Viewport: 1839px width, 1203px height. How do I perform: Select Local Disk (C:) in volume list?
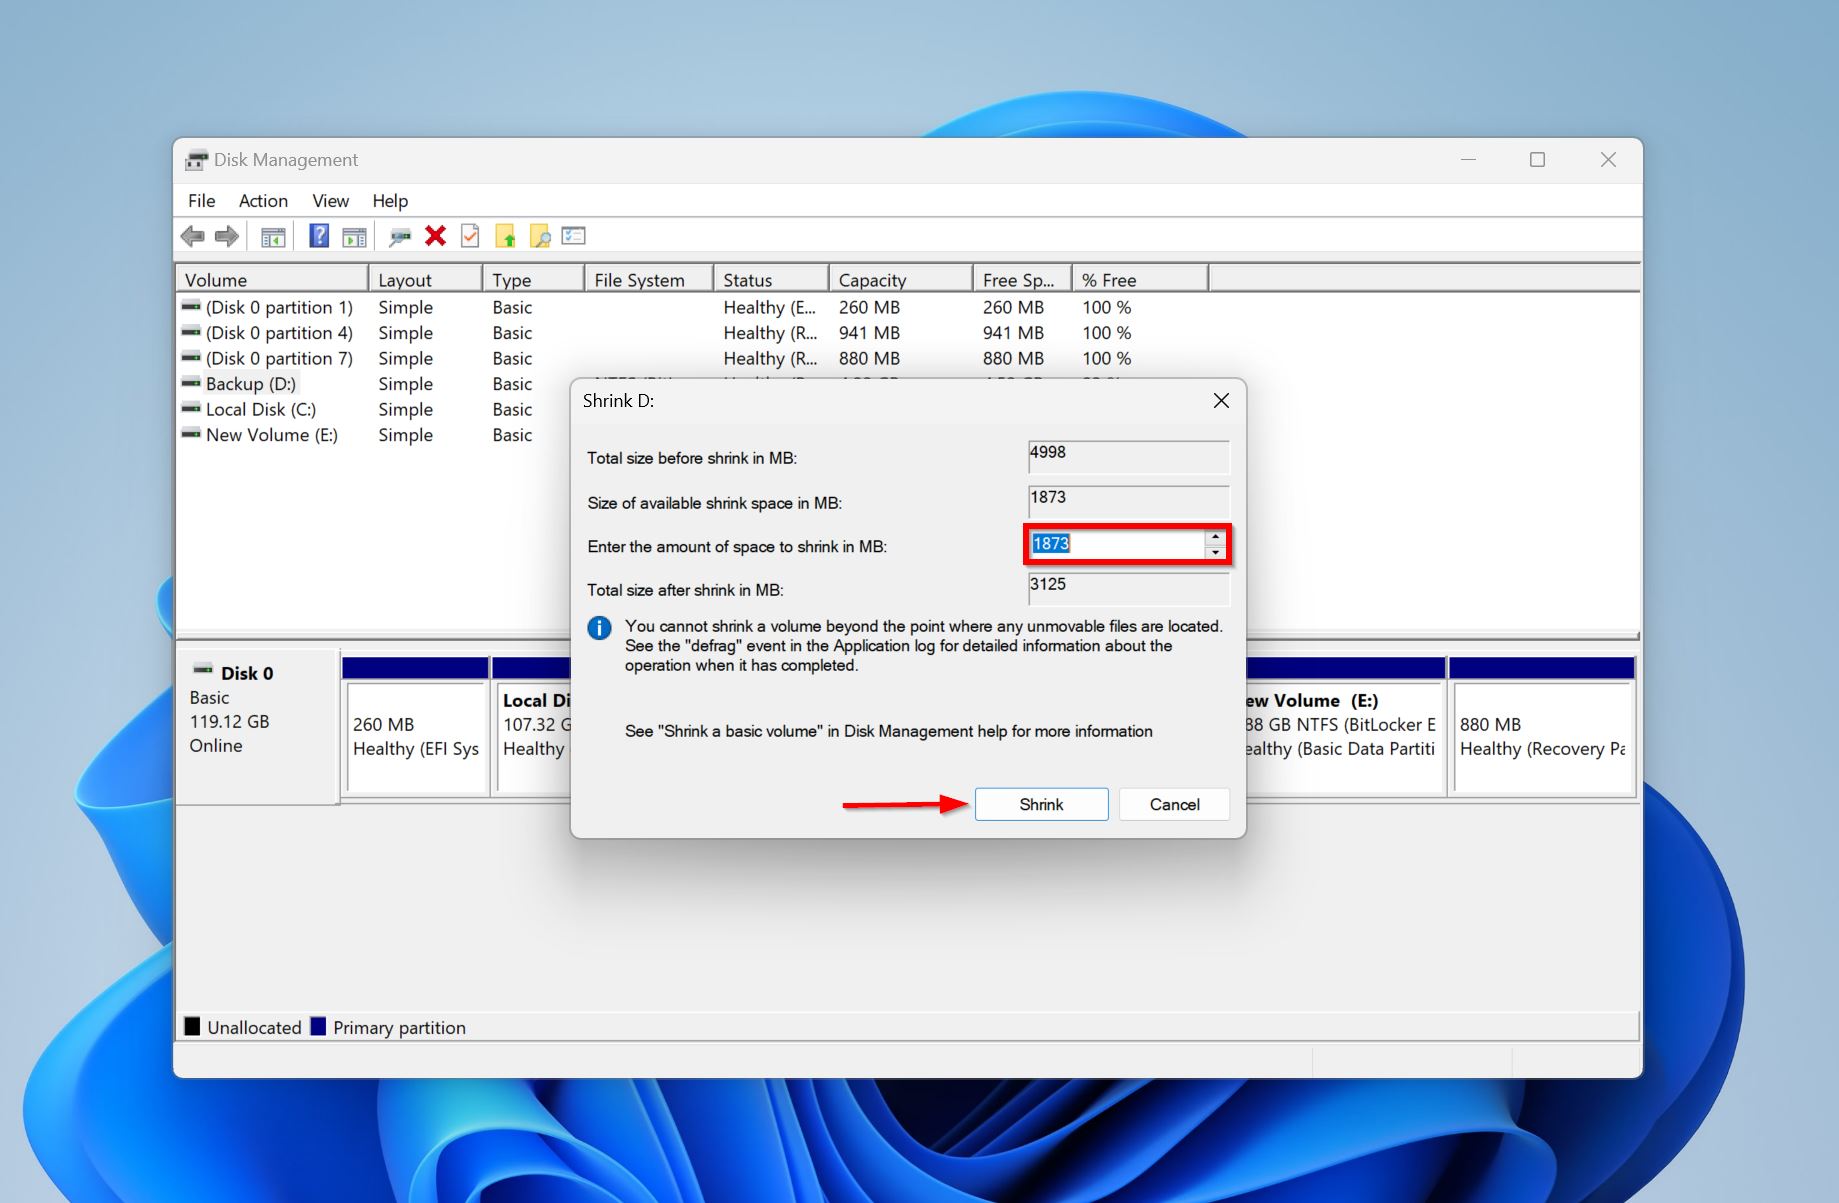(261, 410)
